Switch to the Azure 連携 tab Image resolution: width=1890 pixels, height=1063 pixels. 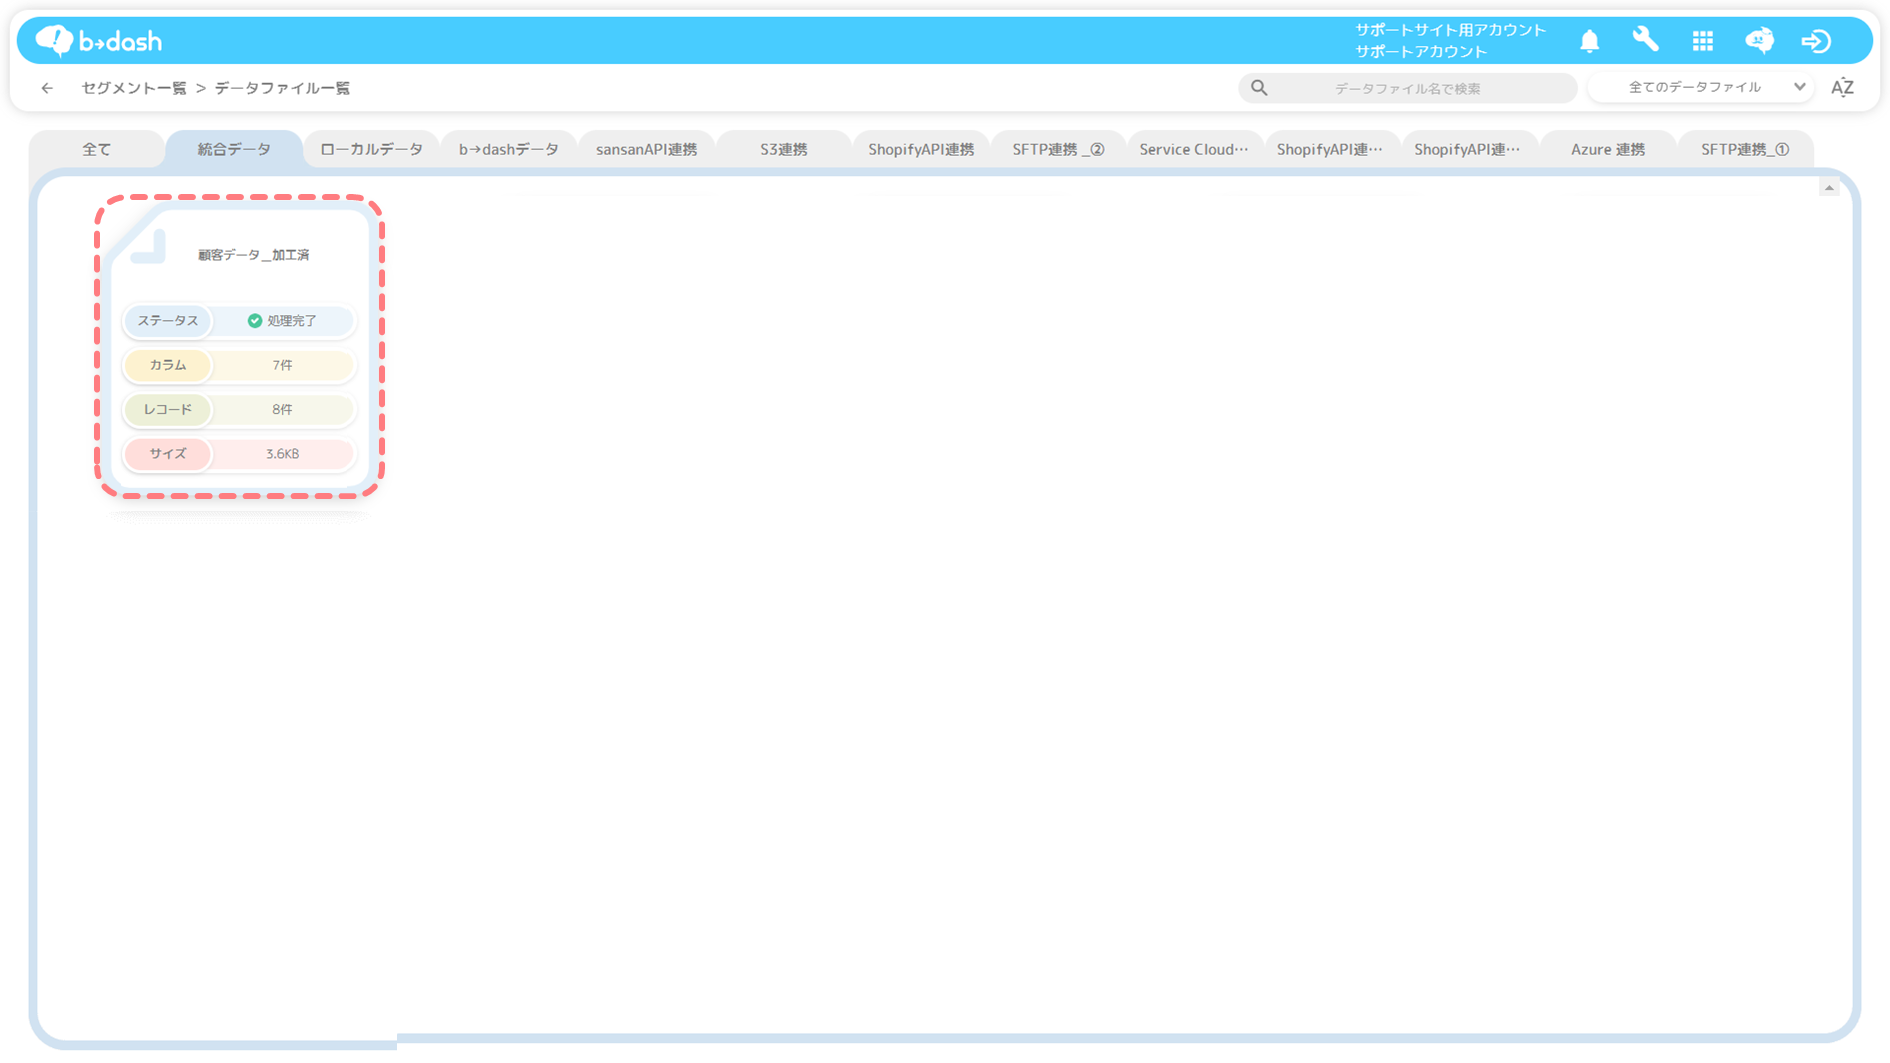[x=1608, y=149]
